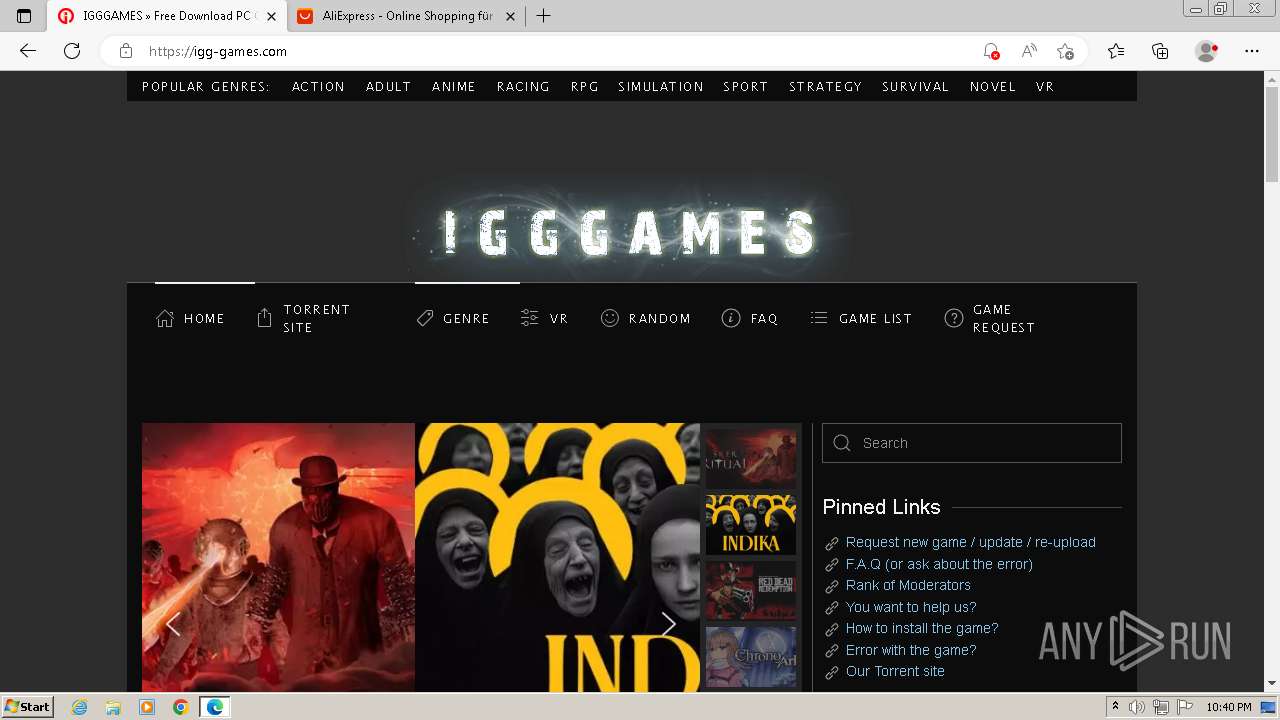The height and width of the screenshot is (720, 1280).
Task: Select the Chrono Ark slider thumbnail
Action: 751,656
